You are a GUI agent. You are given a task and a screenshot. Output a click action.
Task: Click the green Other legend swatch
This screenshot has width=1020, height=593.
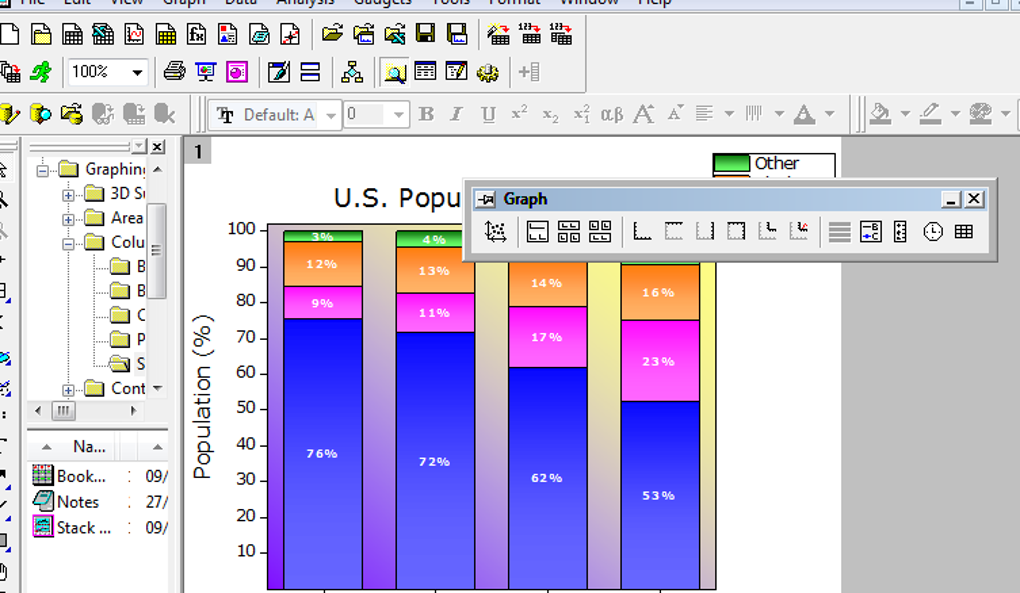pyautogui.click(x=731, y=163)
